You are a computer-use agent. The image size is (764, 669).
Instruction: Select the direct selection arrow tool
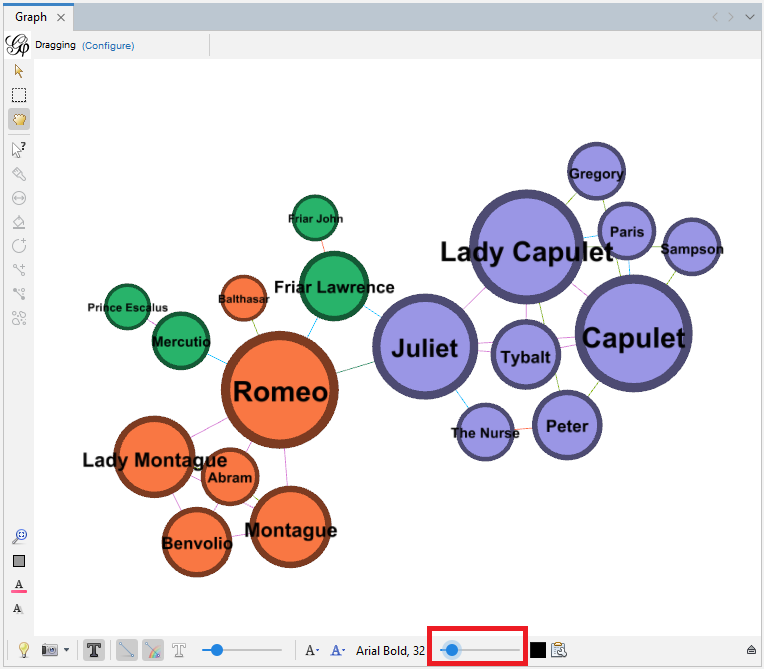coord(19,71)
